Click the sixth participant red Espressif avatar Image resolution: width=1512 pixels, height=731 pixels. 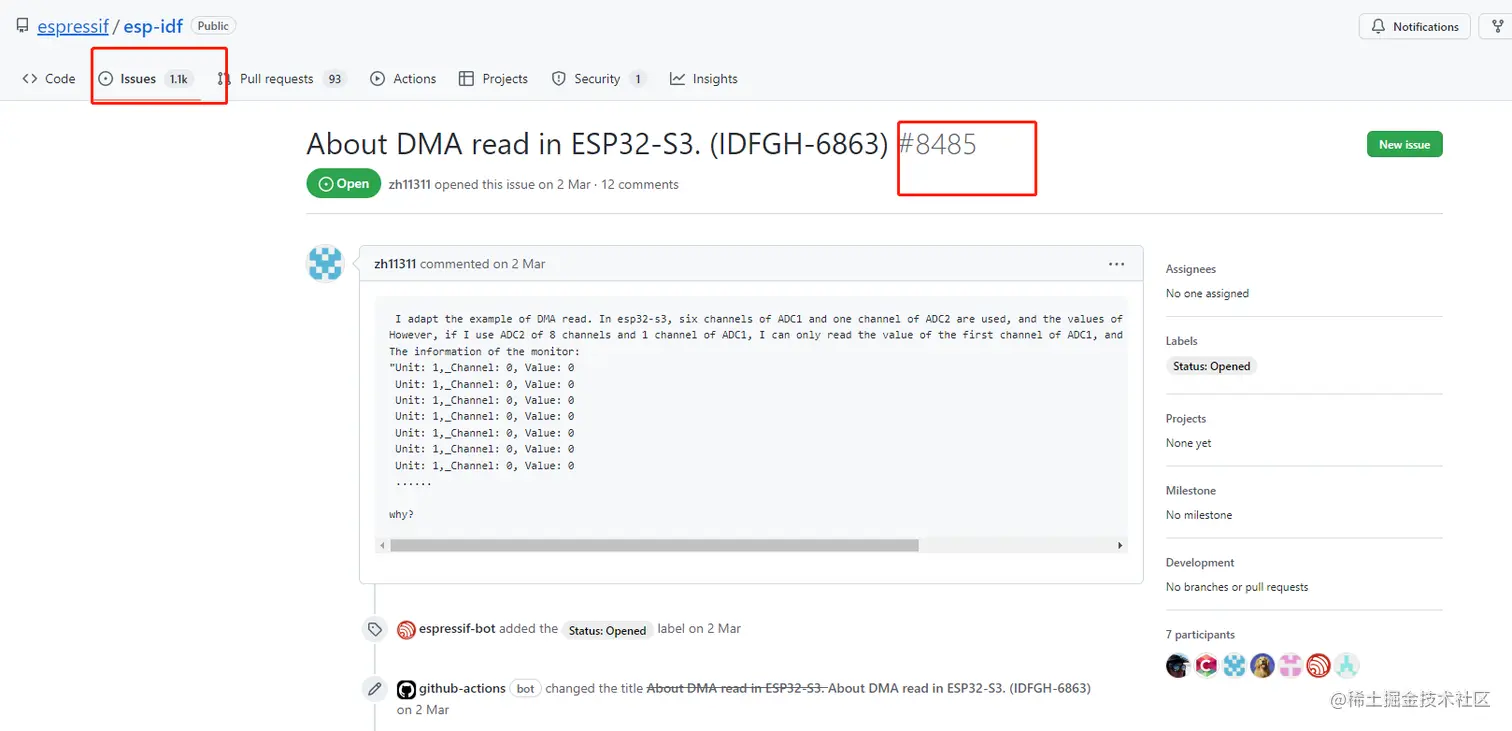coord(1318,665)
